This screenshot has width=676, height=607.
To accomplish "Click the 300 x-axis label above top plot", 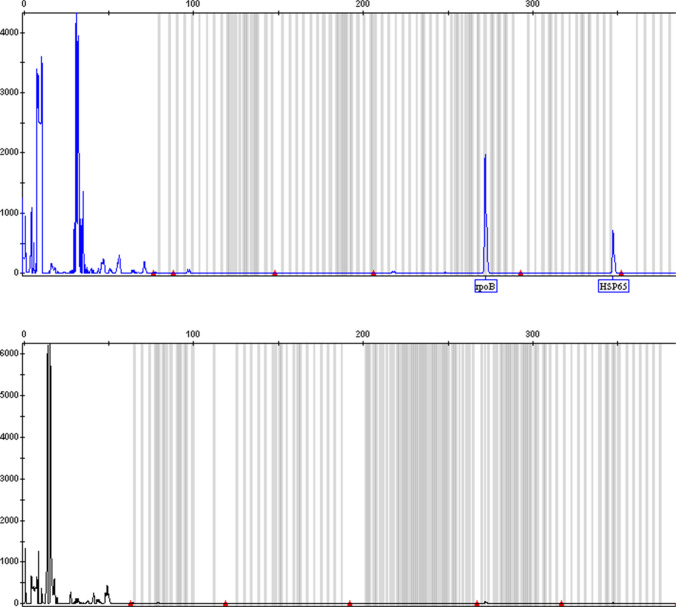I will [x=532, y=4].
